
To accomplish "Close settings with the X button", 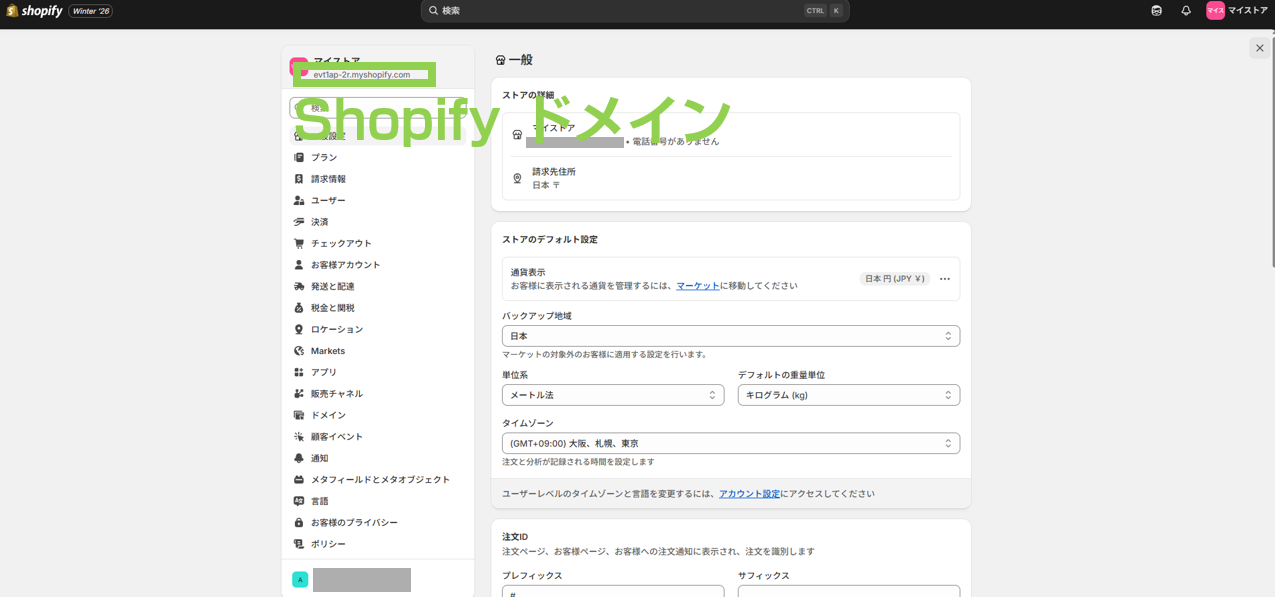I will click(x=1259, y=48).
